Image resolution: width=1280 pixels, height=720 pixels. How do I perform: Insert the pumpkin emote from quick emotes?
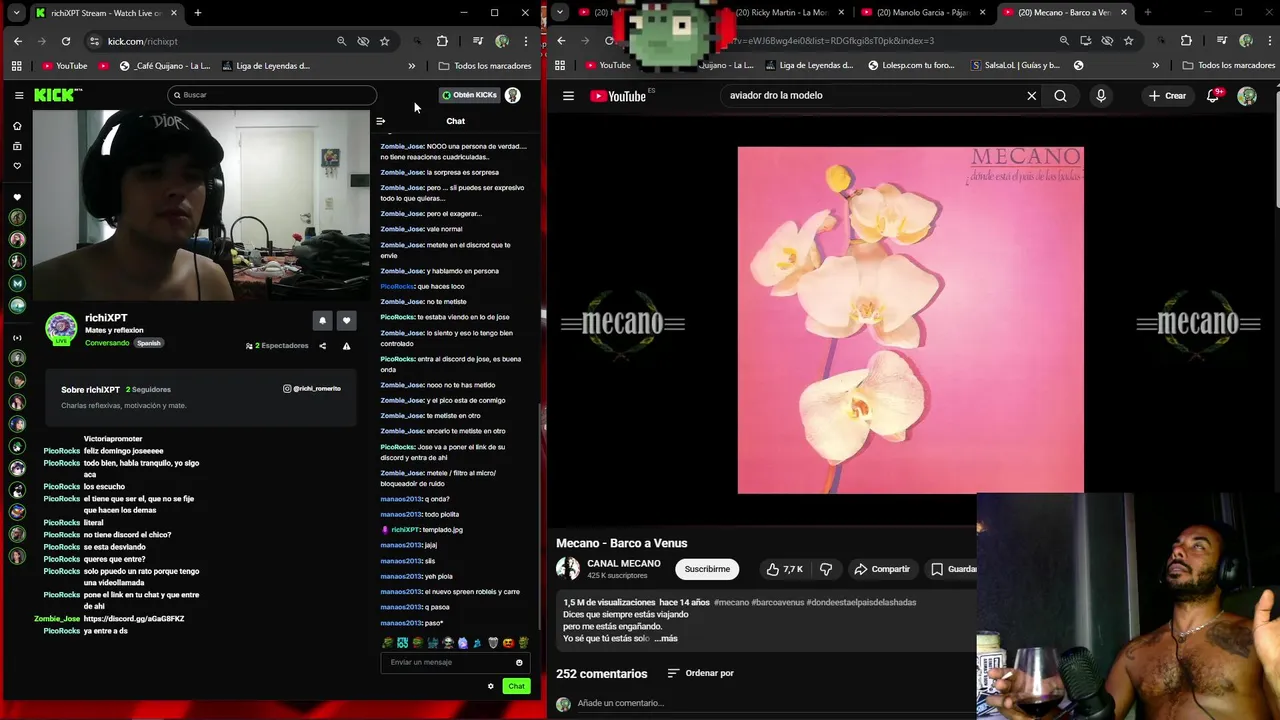508,643
